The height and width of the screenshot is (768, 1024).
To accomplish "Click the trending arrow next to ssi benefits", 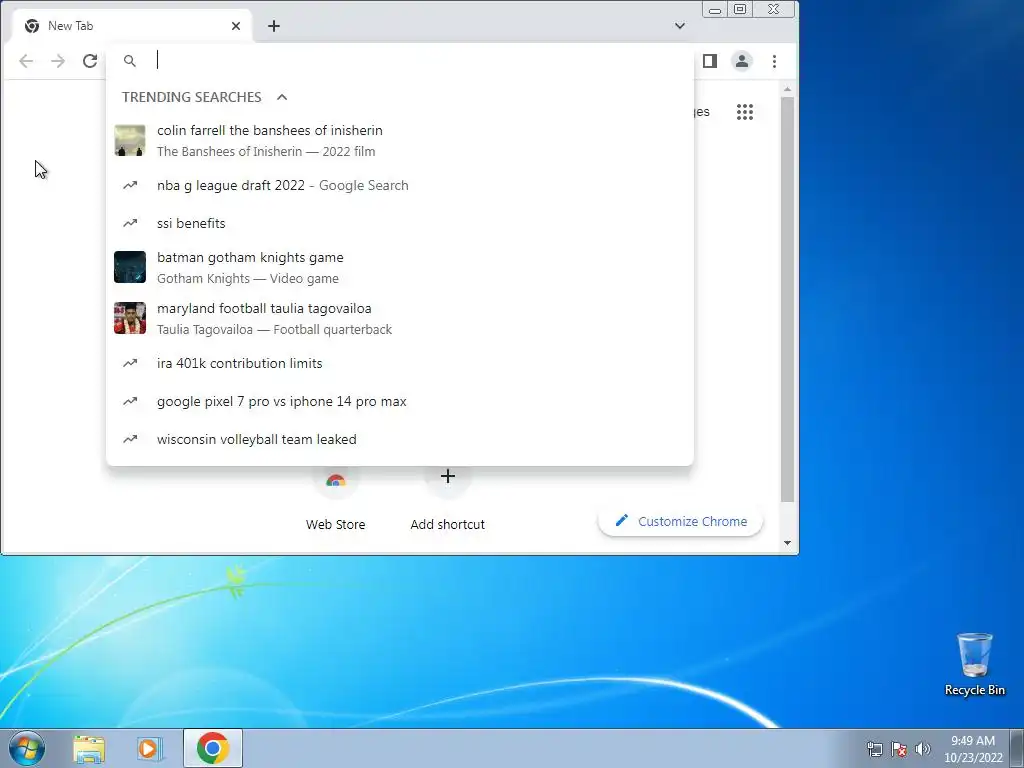I will coord(130,223).
